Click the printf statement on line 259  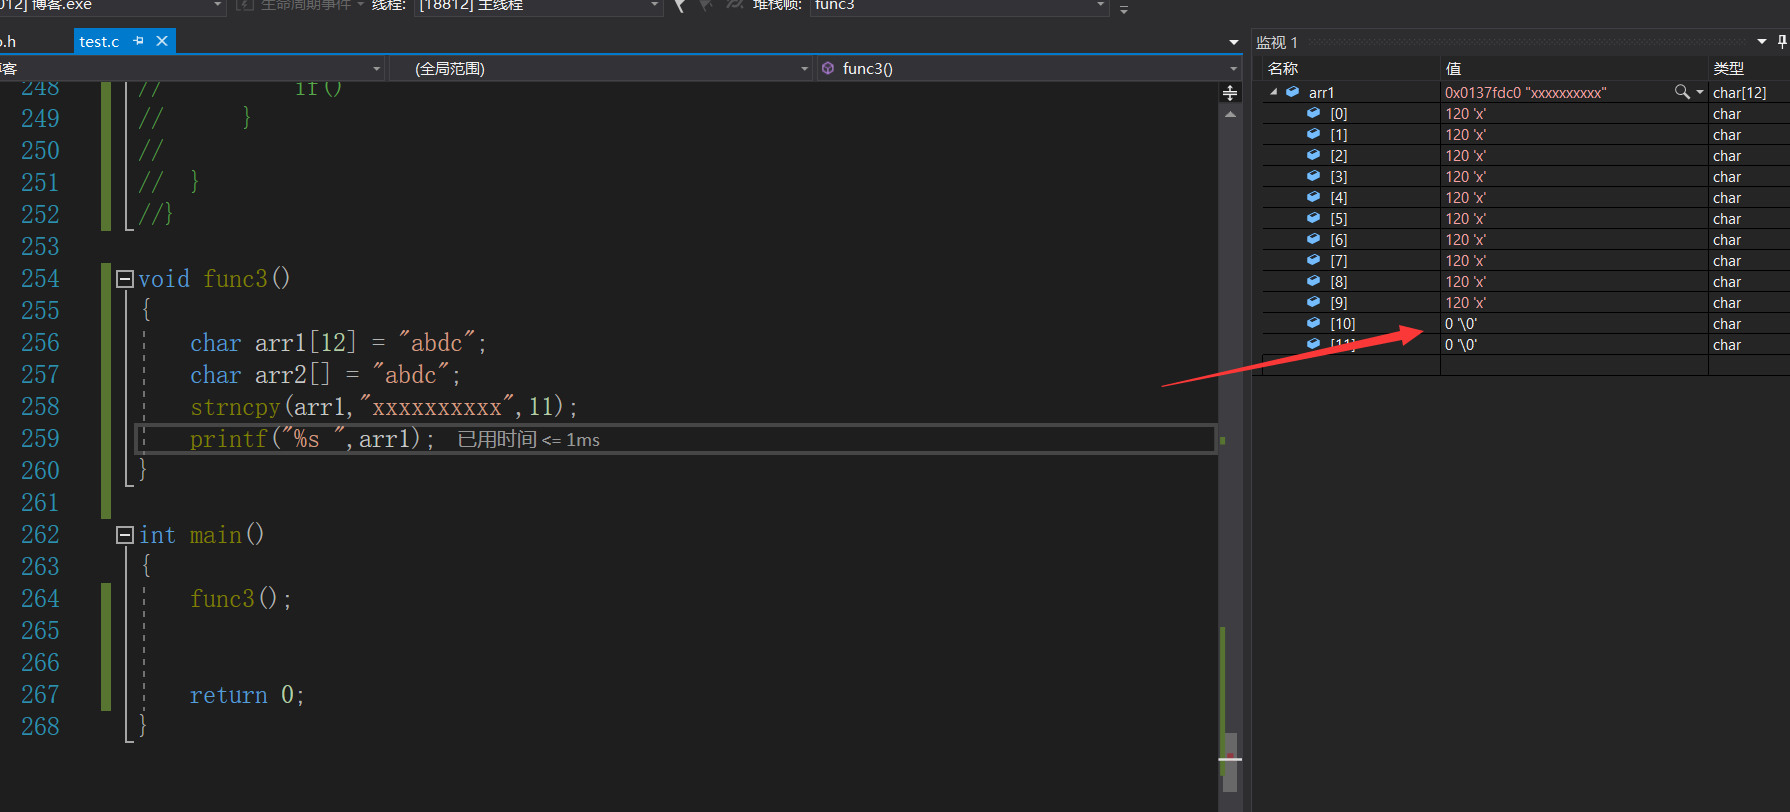pos(313,439)
